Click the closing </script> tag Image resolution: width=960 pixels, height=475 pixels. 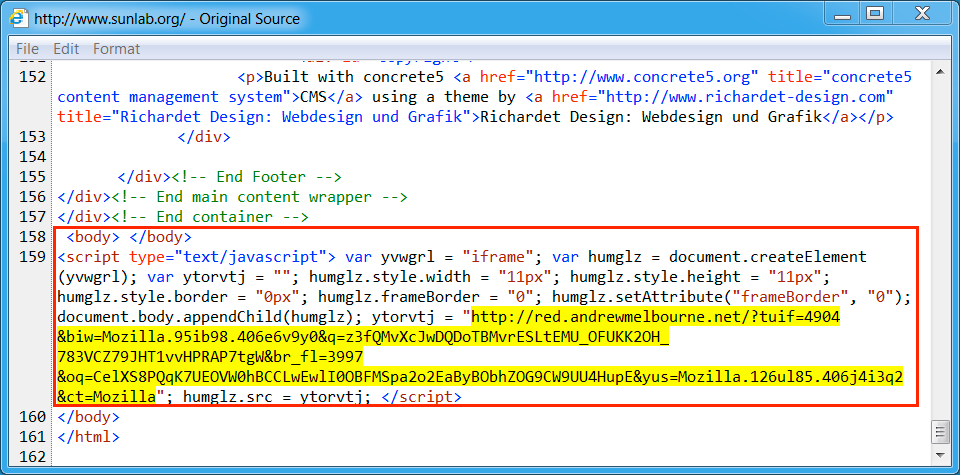pos(421,397)
